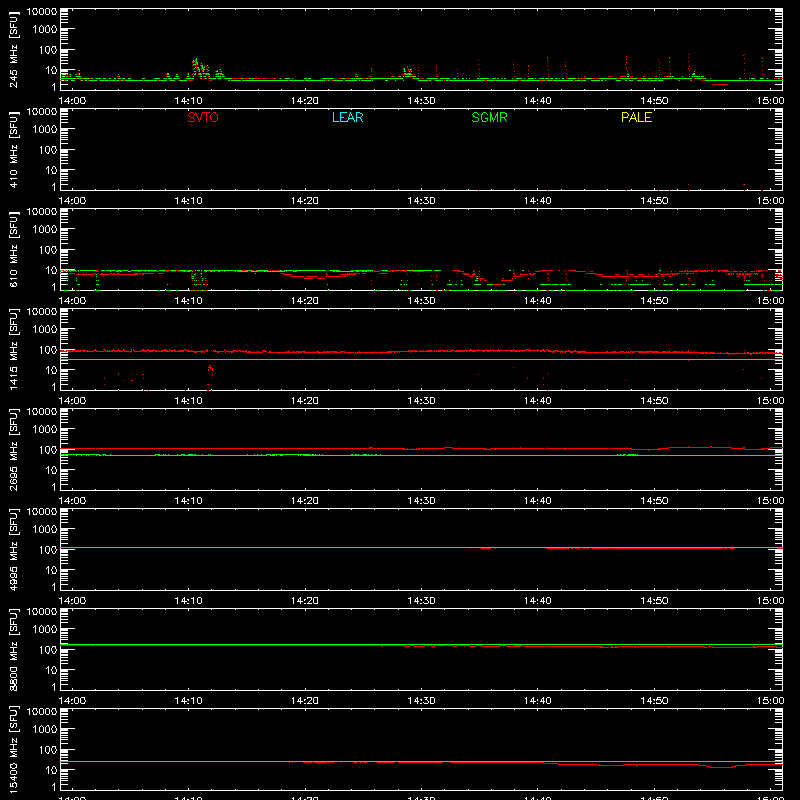Select the 8800 MHz [SFU] axis title
The height and width of the screenshot is (800, 800).
pos(14,649)
